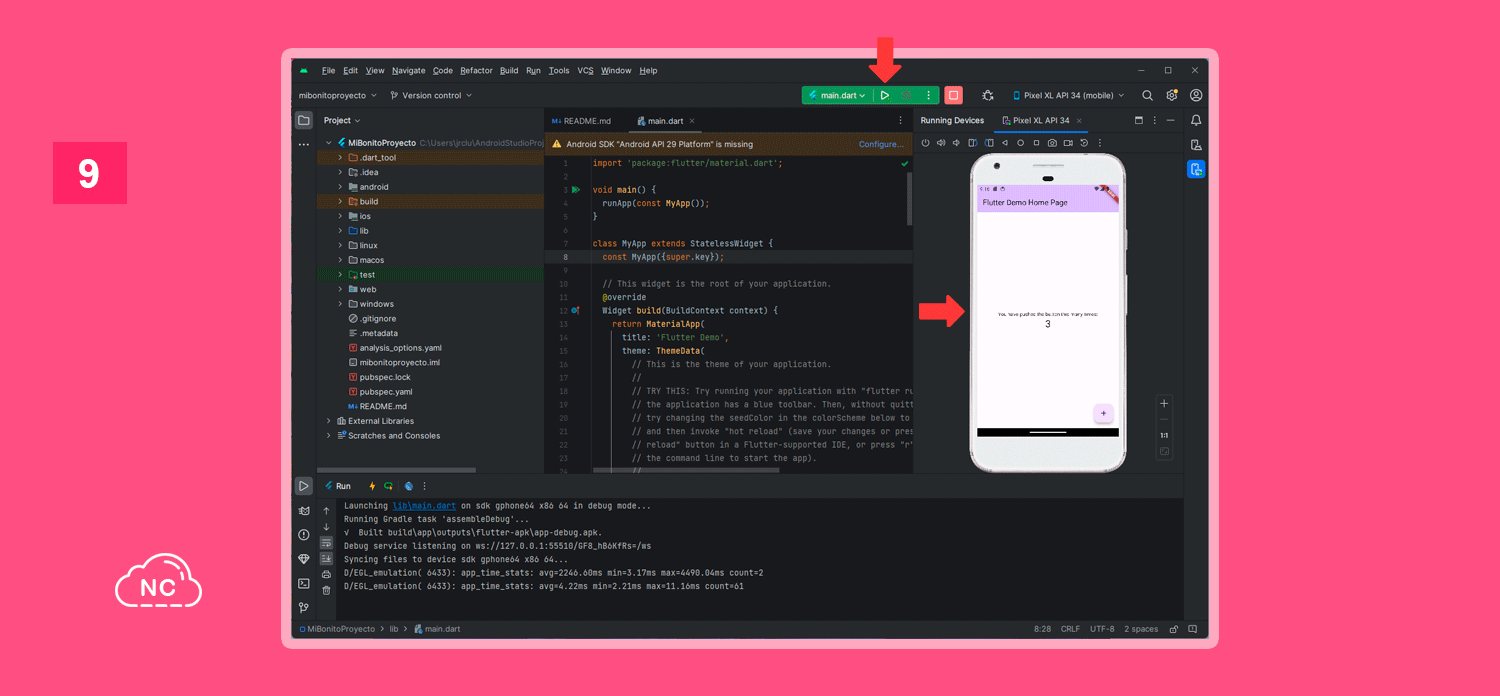Open Search Everywhere magnifier icon
The width and height of the screenshot is (1500, 696).
click(x=1147, y=95)
